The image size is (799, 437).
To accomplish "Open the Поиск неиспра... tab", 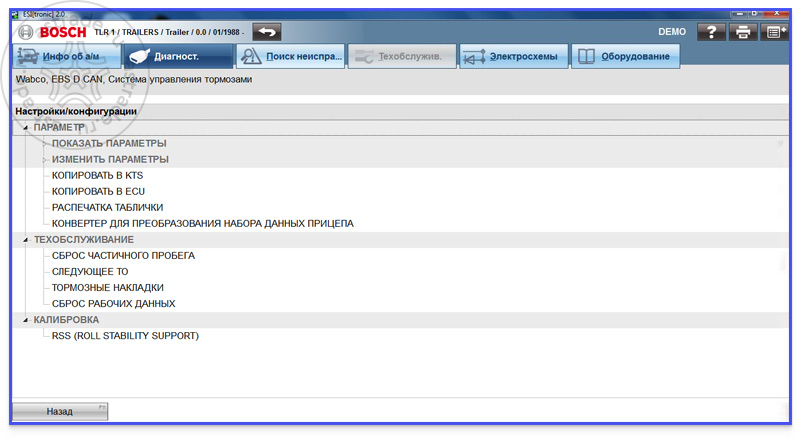I will [x=290, y=56].
